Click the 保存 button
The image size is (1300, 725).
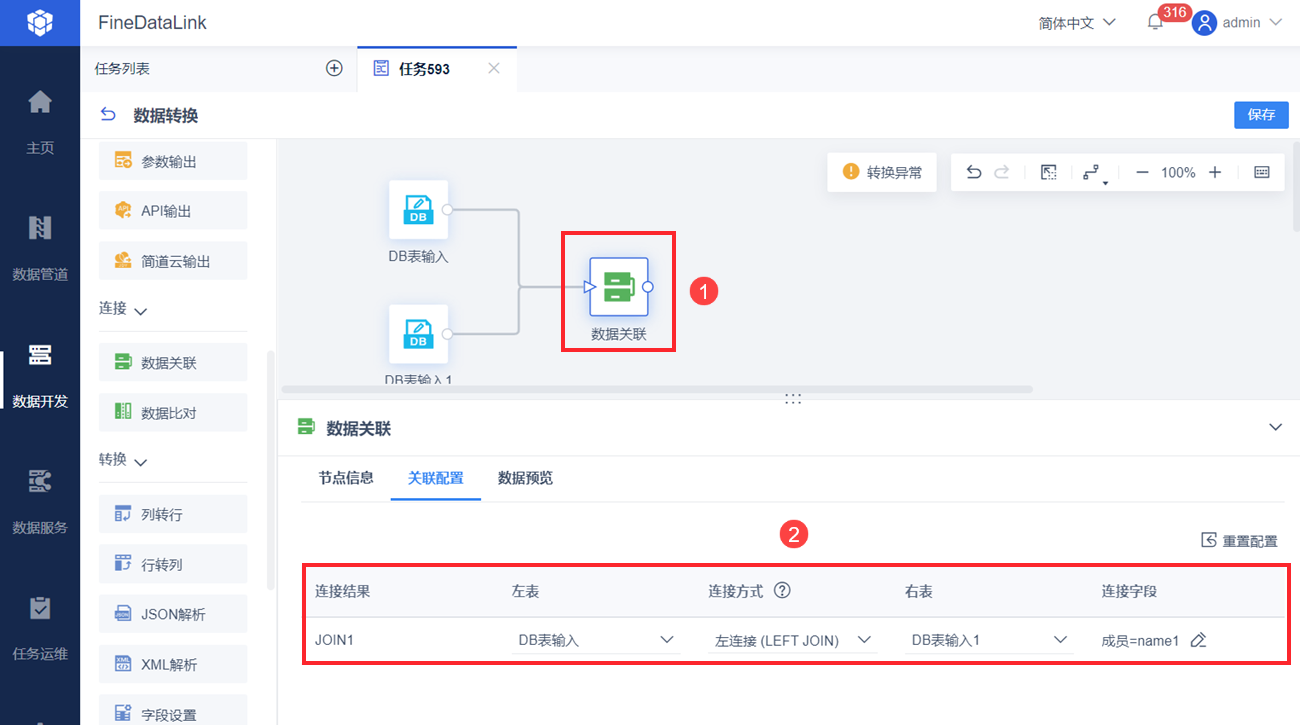coord(1261,115)
